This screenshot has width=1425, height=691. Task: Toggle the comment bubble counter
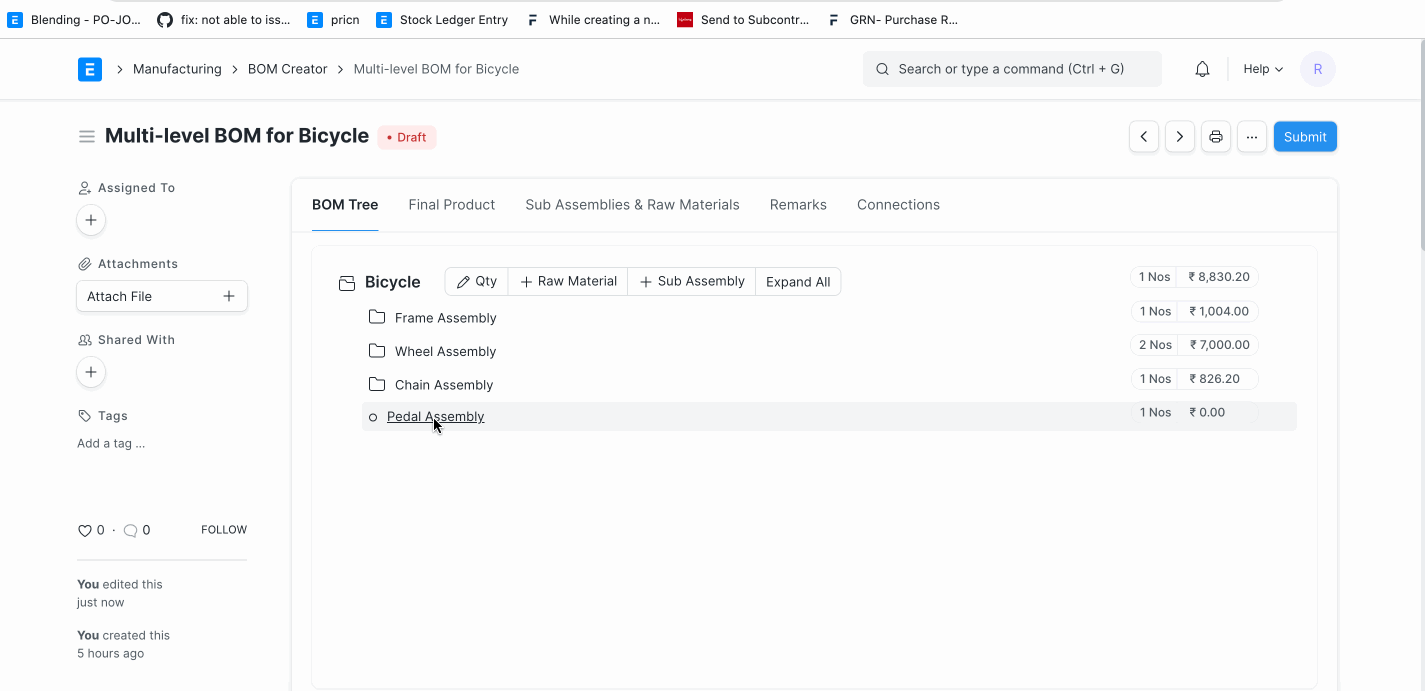(130, 530)
